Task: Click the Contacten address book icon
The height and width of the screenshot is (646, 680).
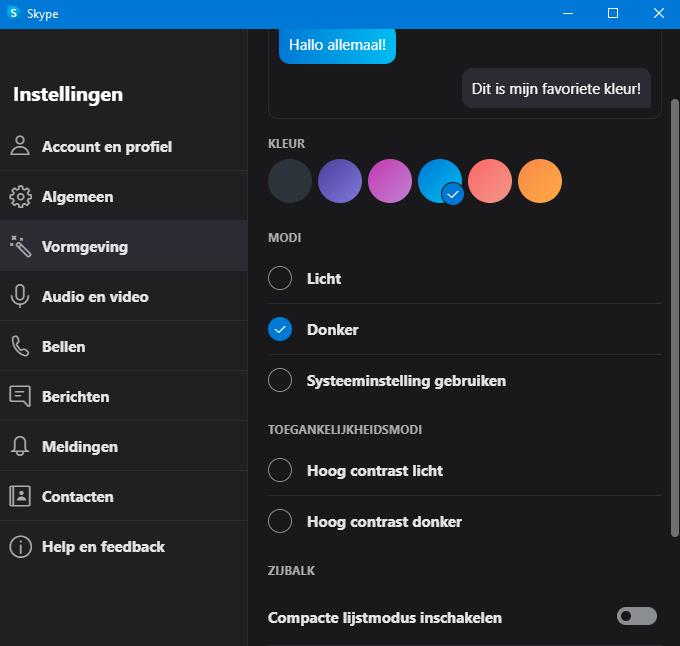Action: [20, 496]
